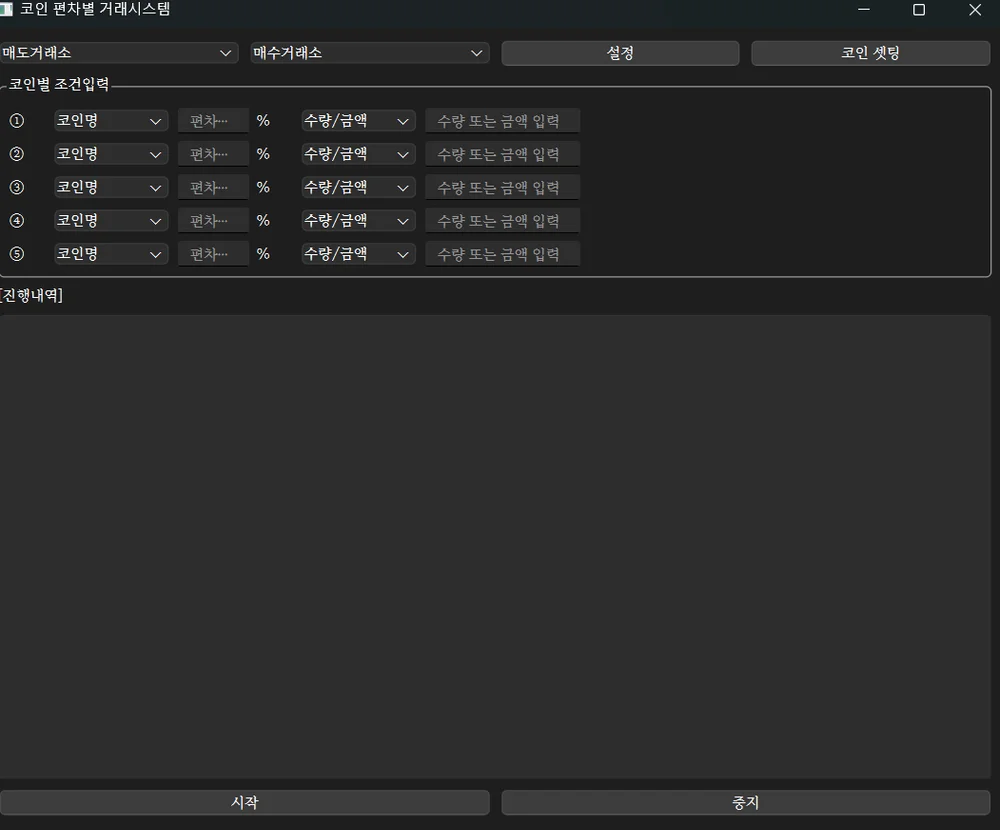Image resolution: width=1000 pixels, height=830 pixels.
Task: Open the 매도거래소 dropdown
Action: click(x=118, y=53)
